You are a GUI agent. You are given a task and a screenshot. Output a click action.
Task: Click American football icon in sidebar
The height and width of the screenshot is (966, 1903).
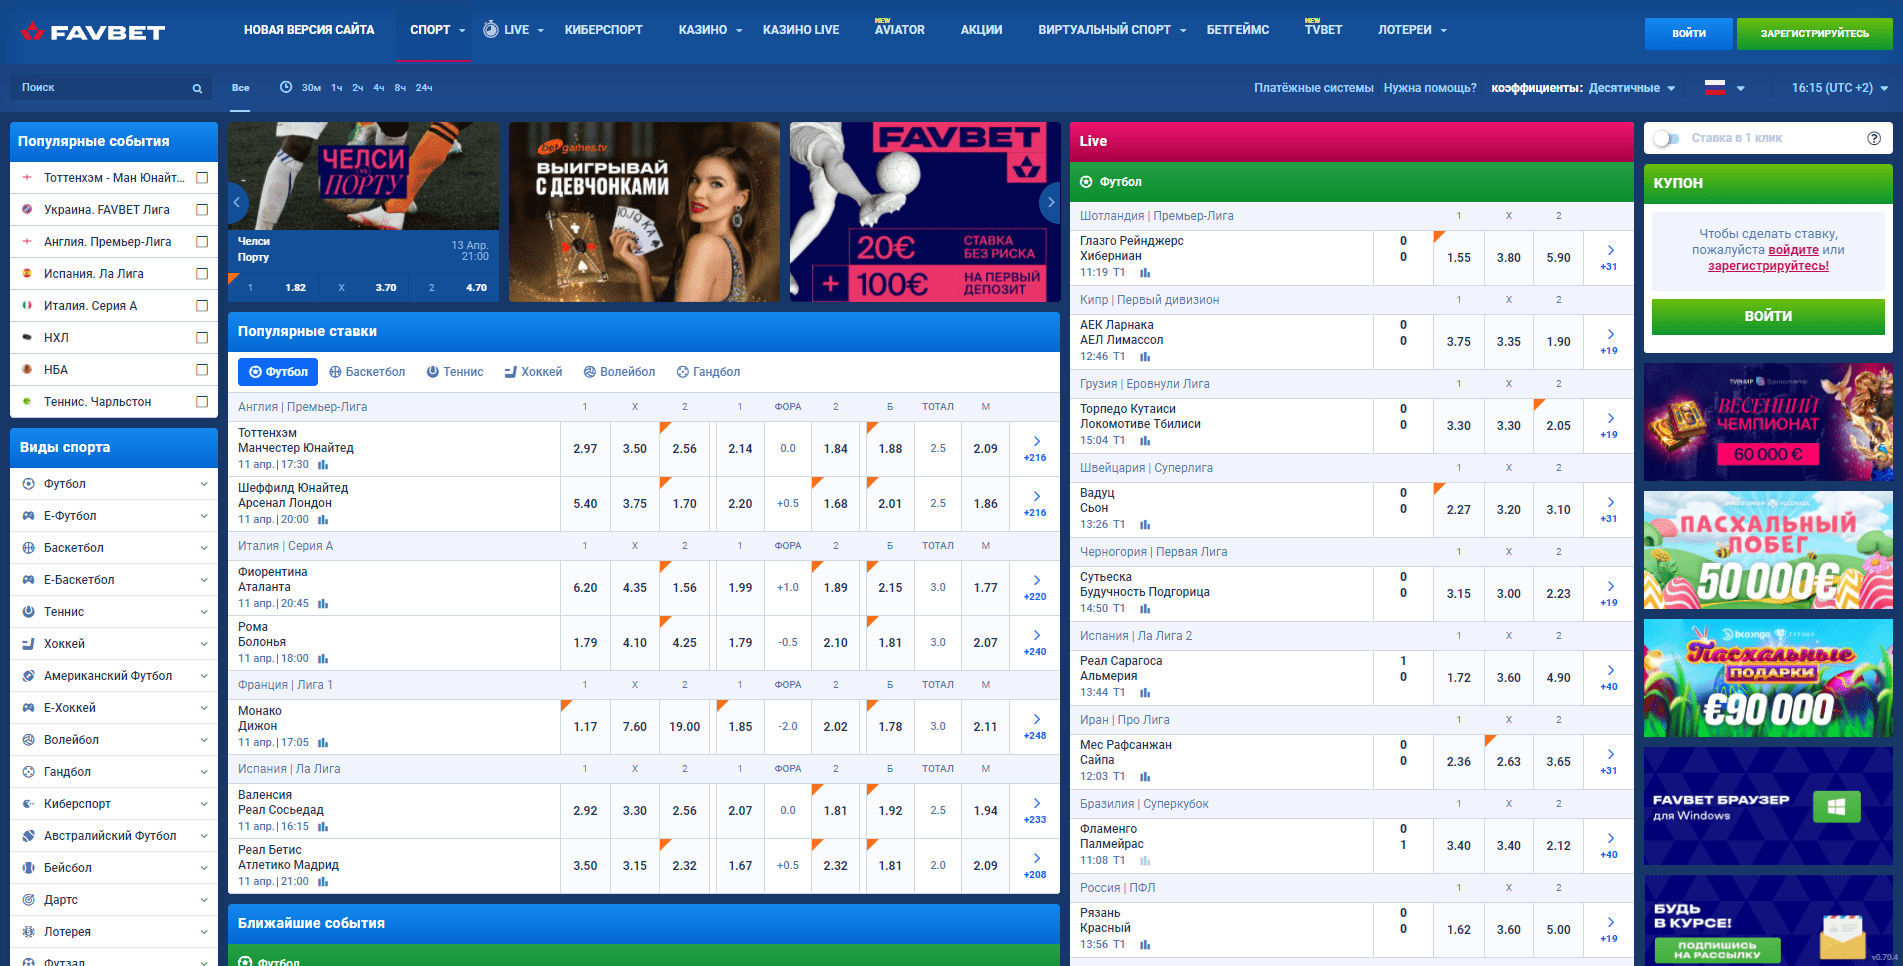click(28, 676)
